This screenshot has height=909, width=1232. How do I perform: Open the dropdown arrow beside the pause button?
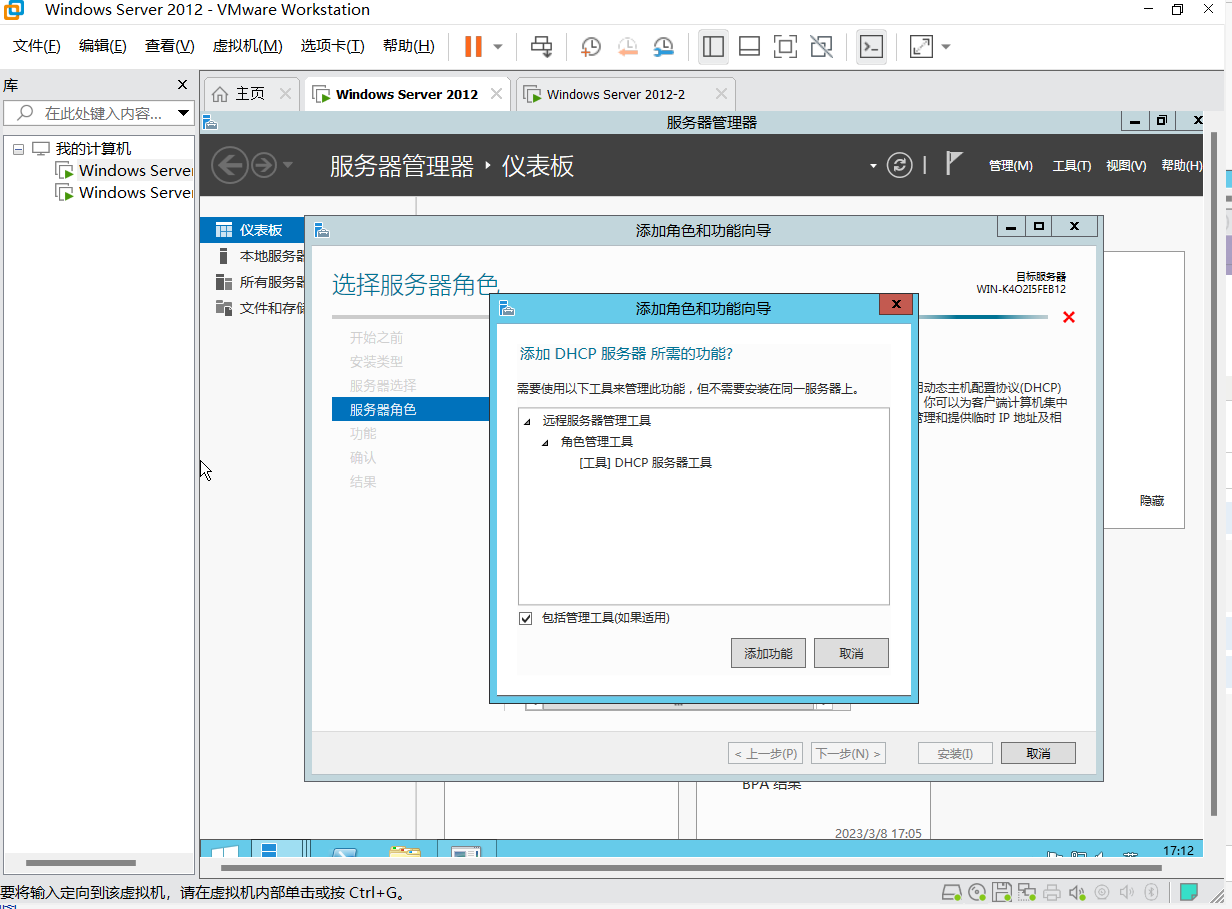click(497, 46)
